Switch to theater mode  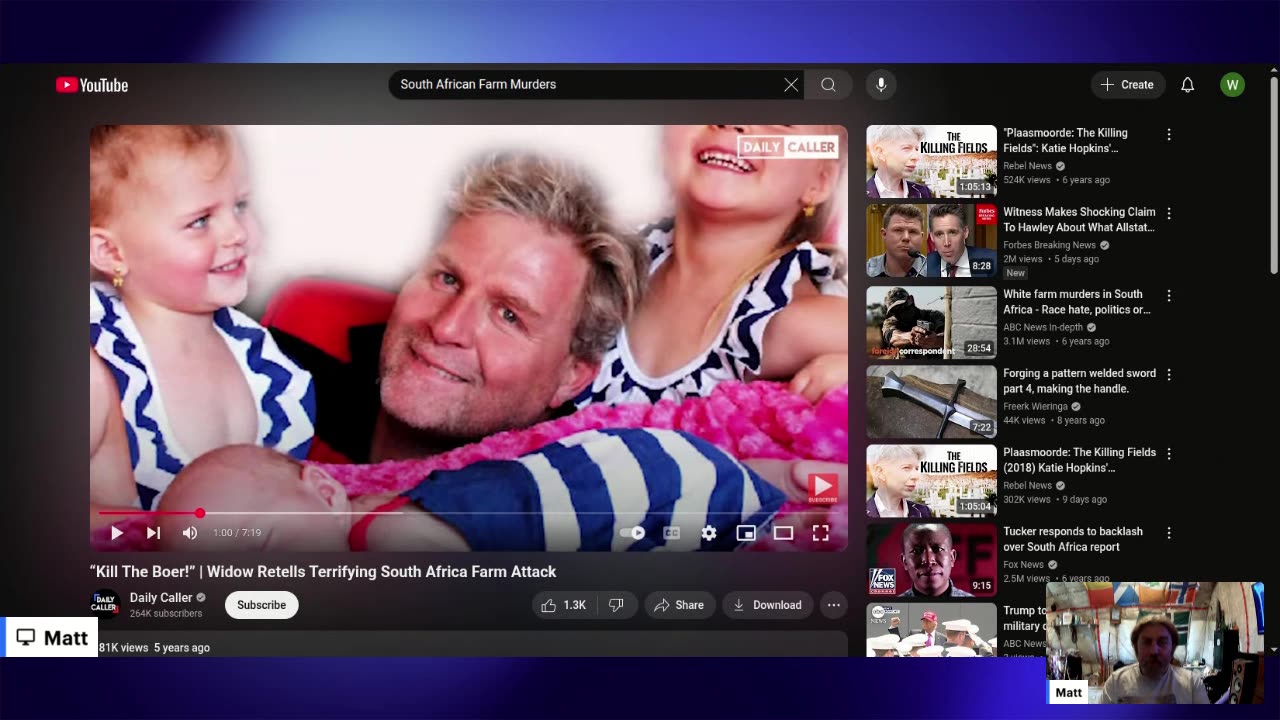click(783, 533)
